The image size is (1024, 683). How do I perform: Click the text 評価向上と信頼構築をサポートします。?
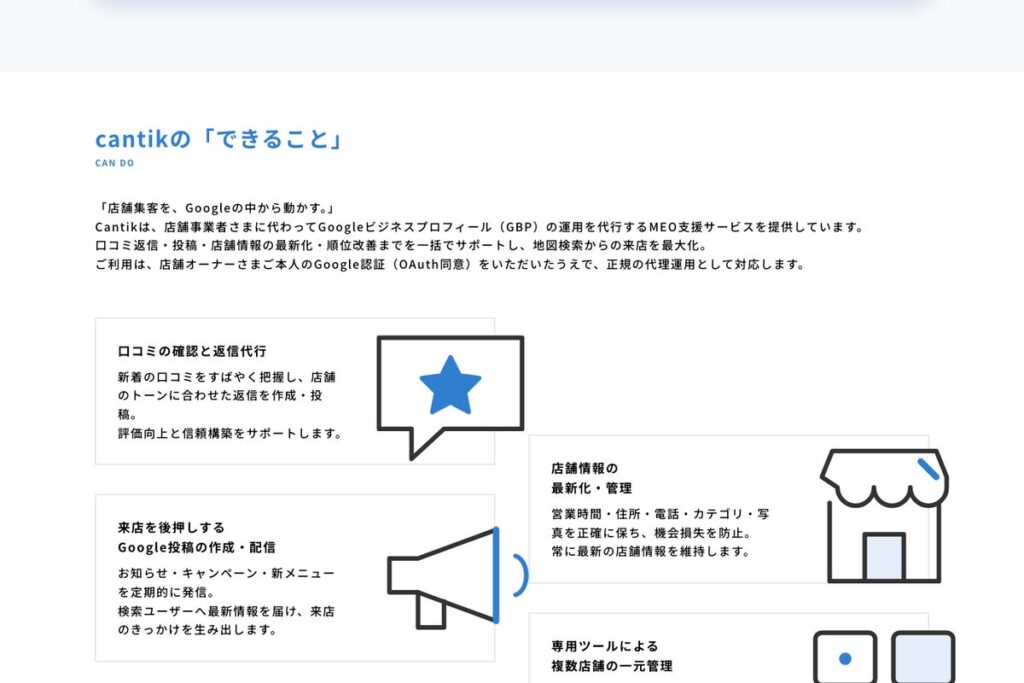pyautogui.click(x=230, y=434)
